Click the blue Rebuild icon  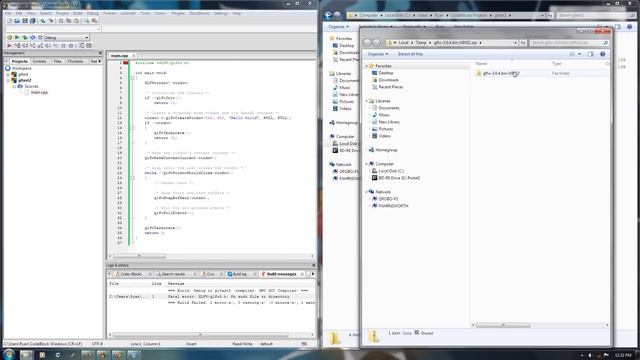(x=32, y=38)
